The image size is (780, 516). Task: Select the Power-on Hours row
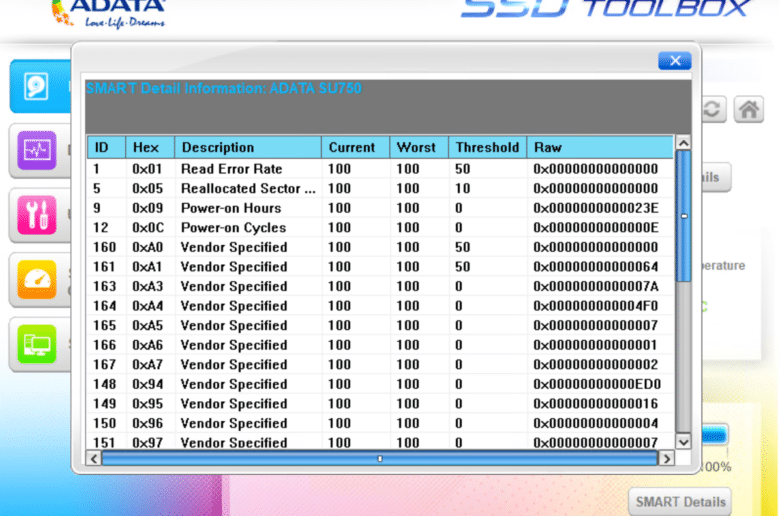tap(381, 207)
